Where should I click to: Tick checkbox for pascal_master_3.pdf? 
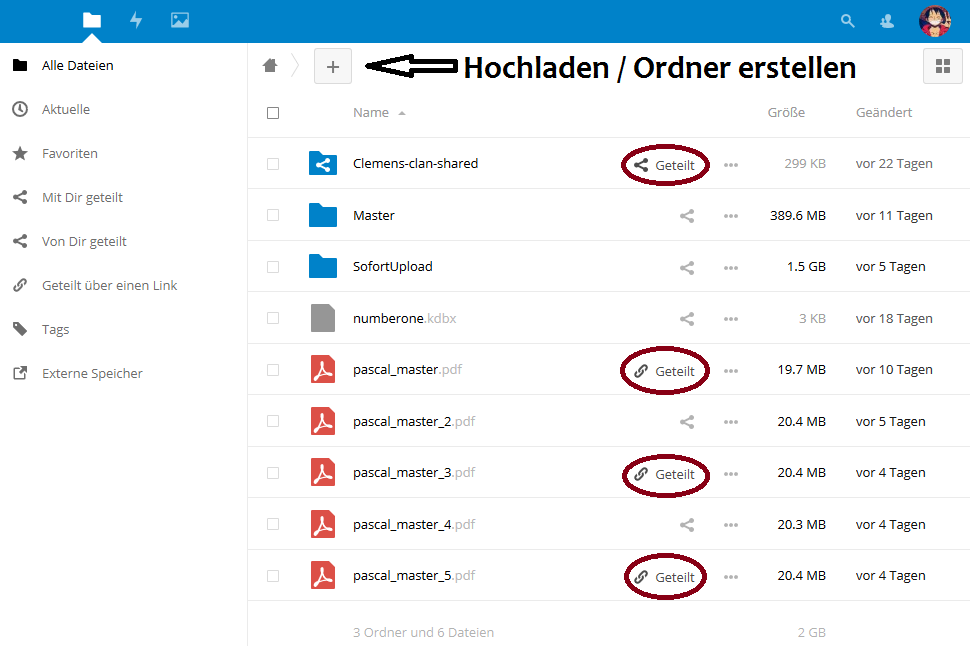[273, 473]
